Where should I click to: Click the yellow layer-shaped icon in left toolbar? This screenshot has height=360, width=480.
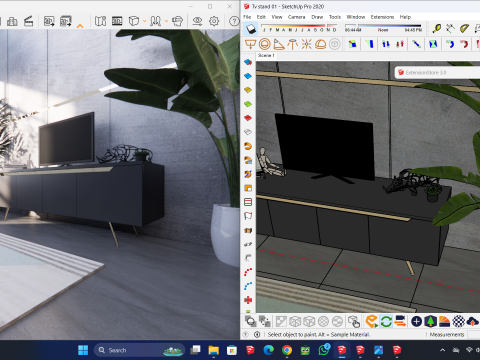[248, 90]
